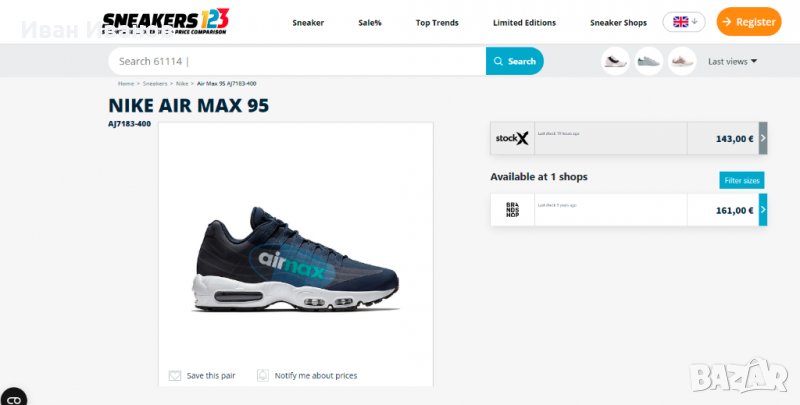This screenshot has height=405, width=800.
Task: Open the StockX shop logo
Action: (512, 138)
